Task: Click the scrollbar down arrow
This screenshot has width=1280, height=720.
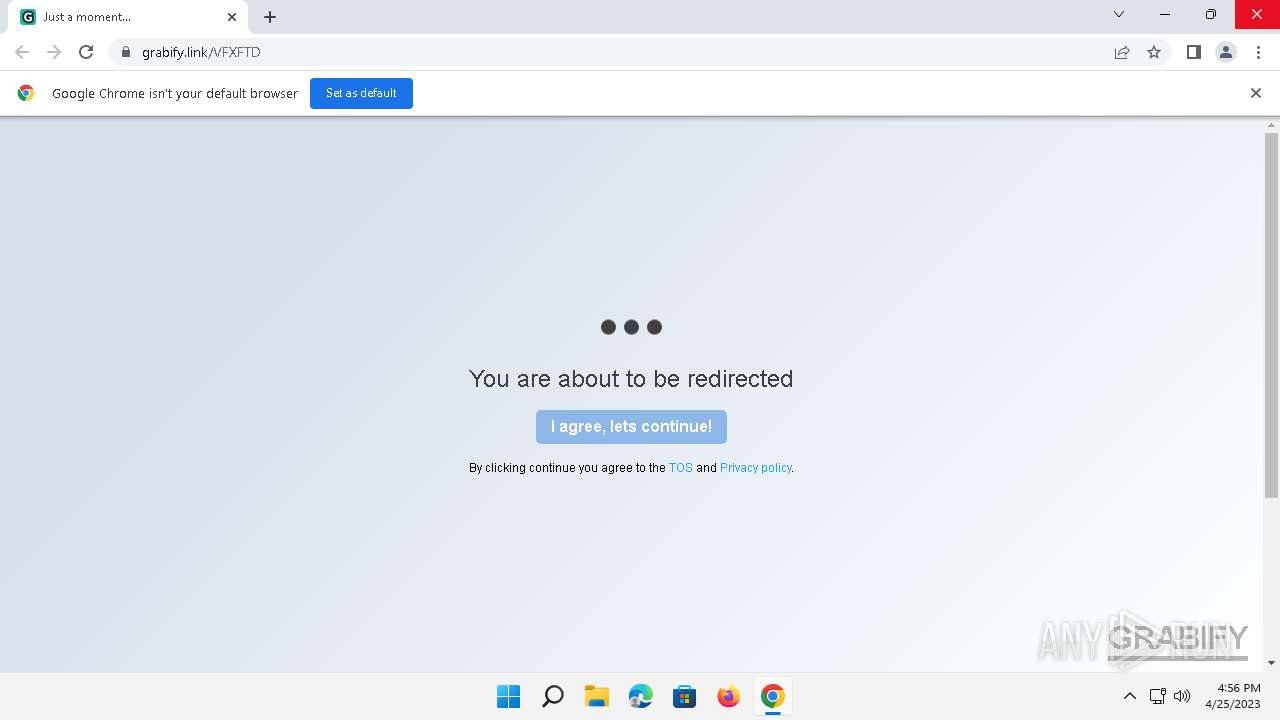Action: (1271, 662)
